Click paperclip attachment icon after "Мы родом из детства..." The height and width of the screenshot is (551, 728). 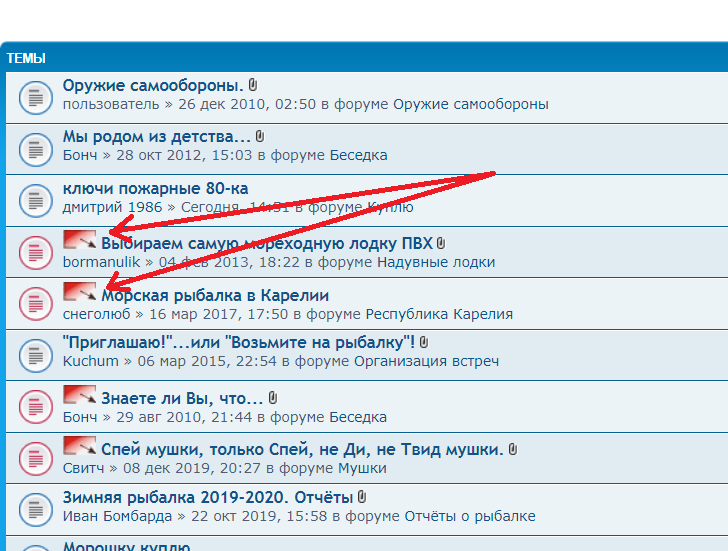click(x=260, y=136)
